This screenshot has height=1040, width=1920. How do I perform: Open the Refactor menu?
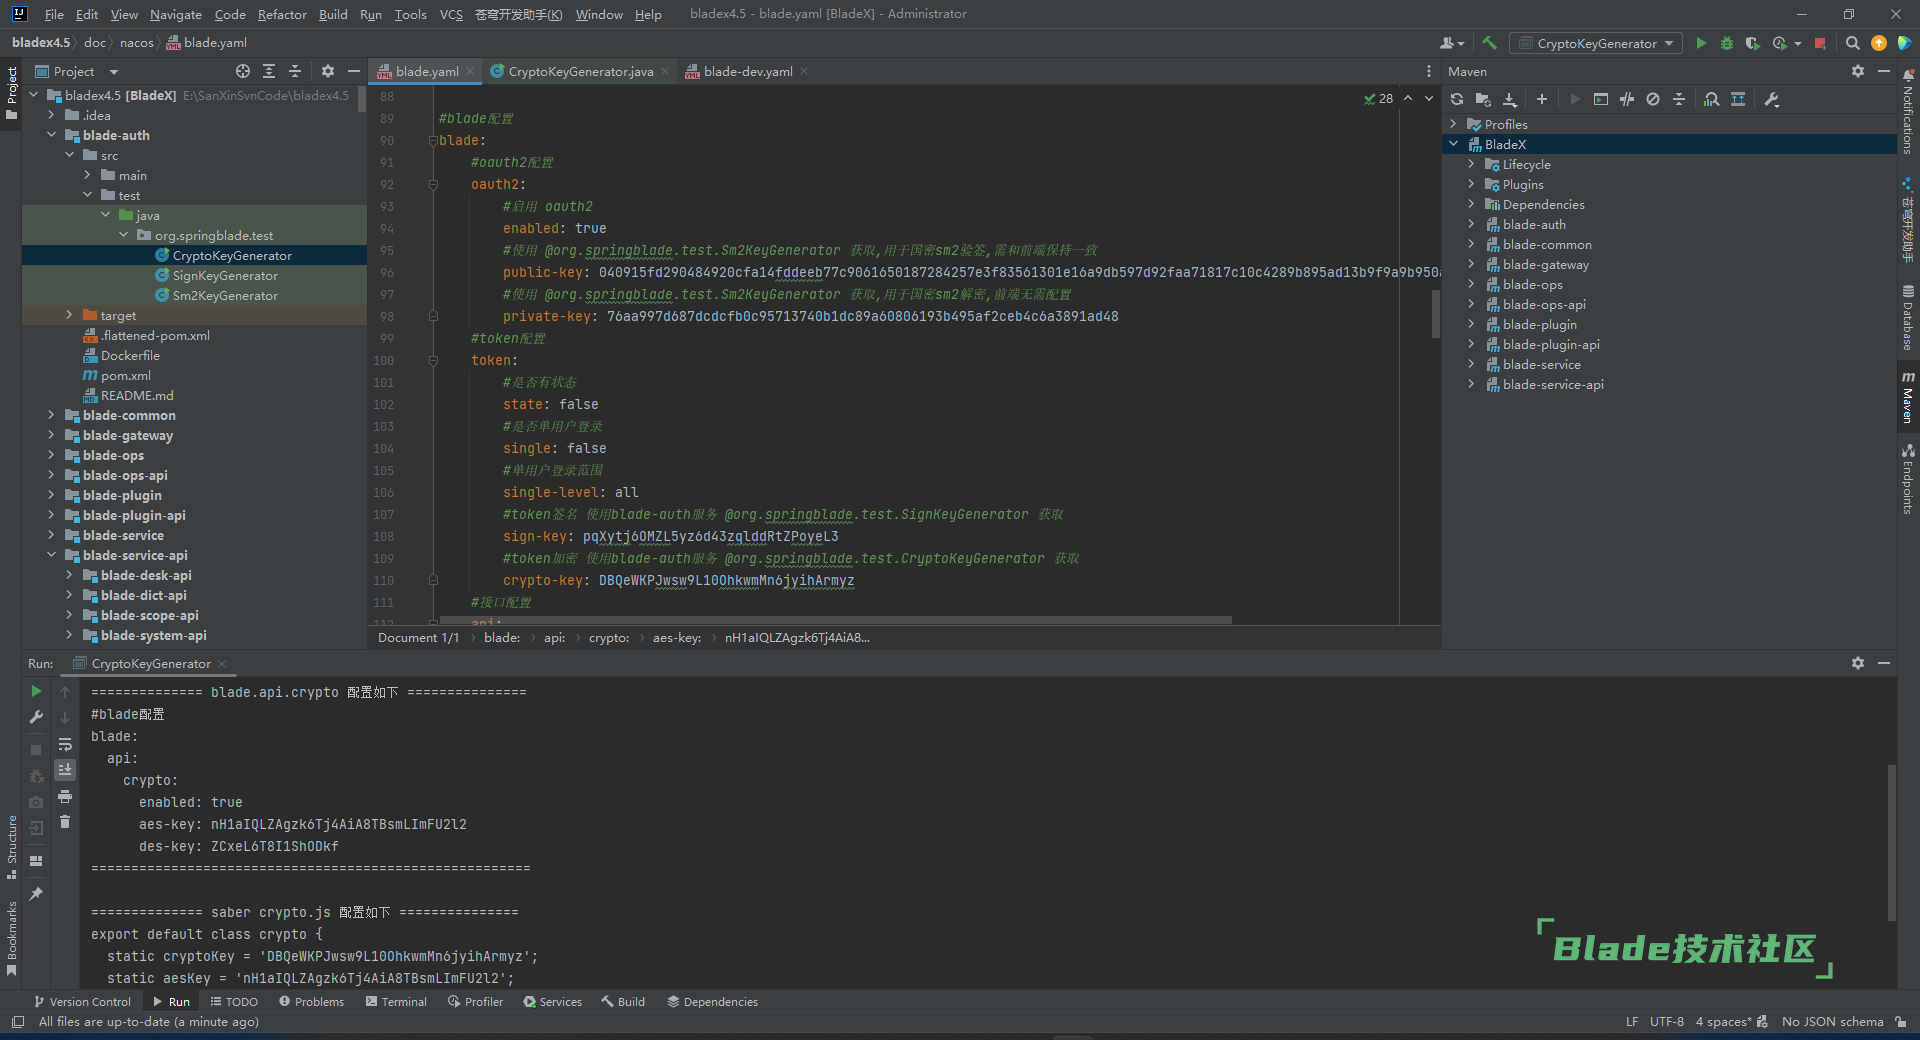click(x=282, y=14)
